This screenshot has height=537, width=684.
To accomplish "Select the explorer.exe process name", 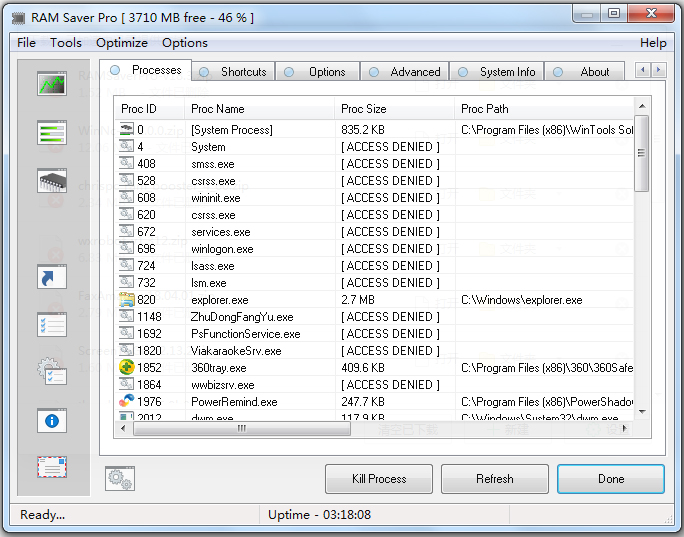I will tap(220, 300).
